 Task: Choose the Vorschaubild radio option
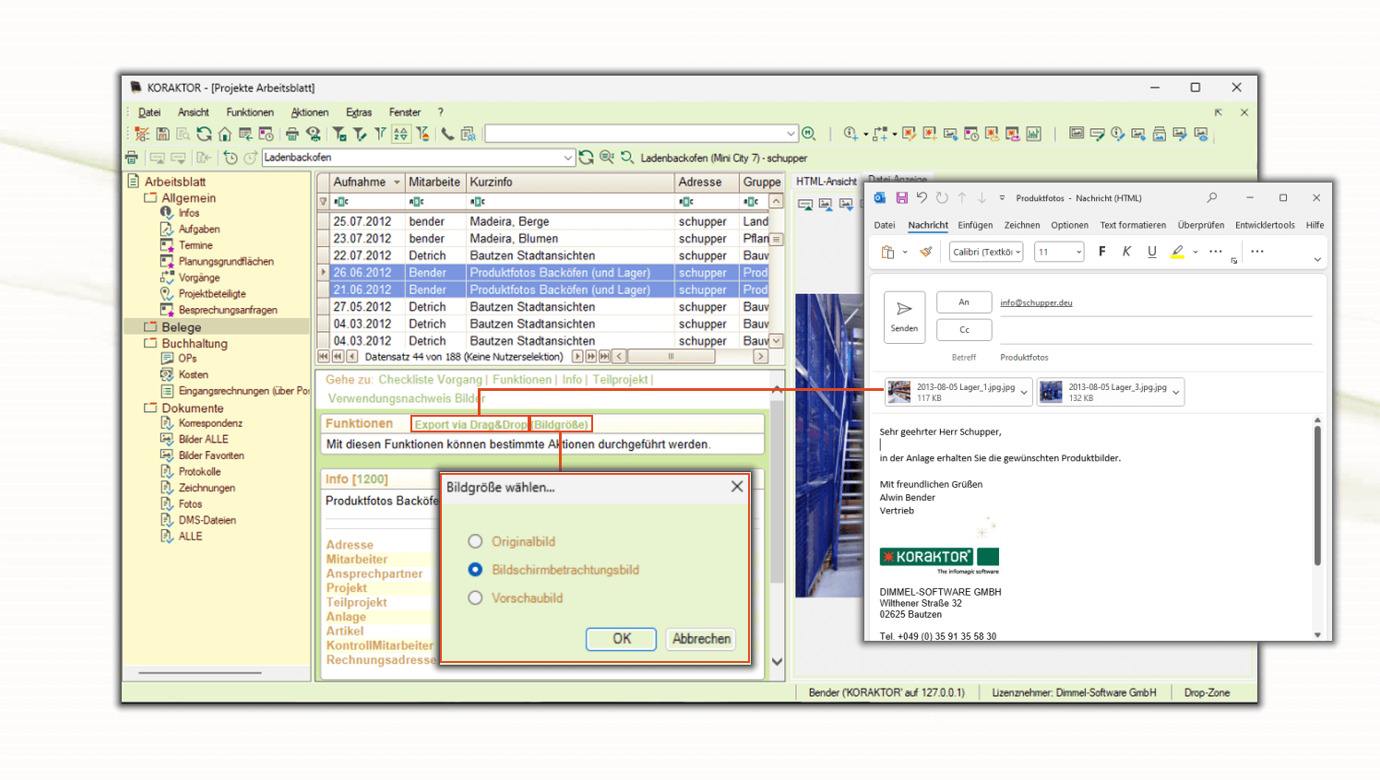pos(475,598)
